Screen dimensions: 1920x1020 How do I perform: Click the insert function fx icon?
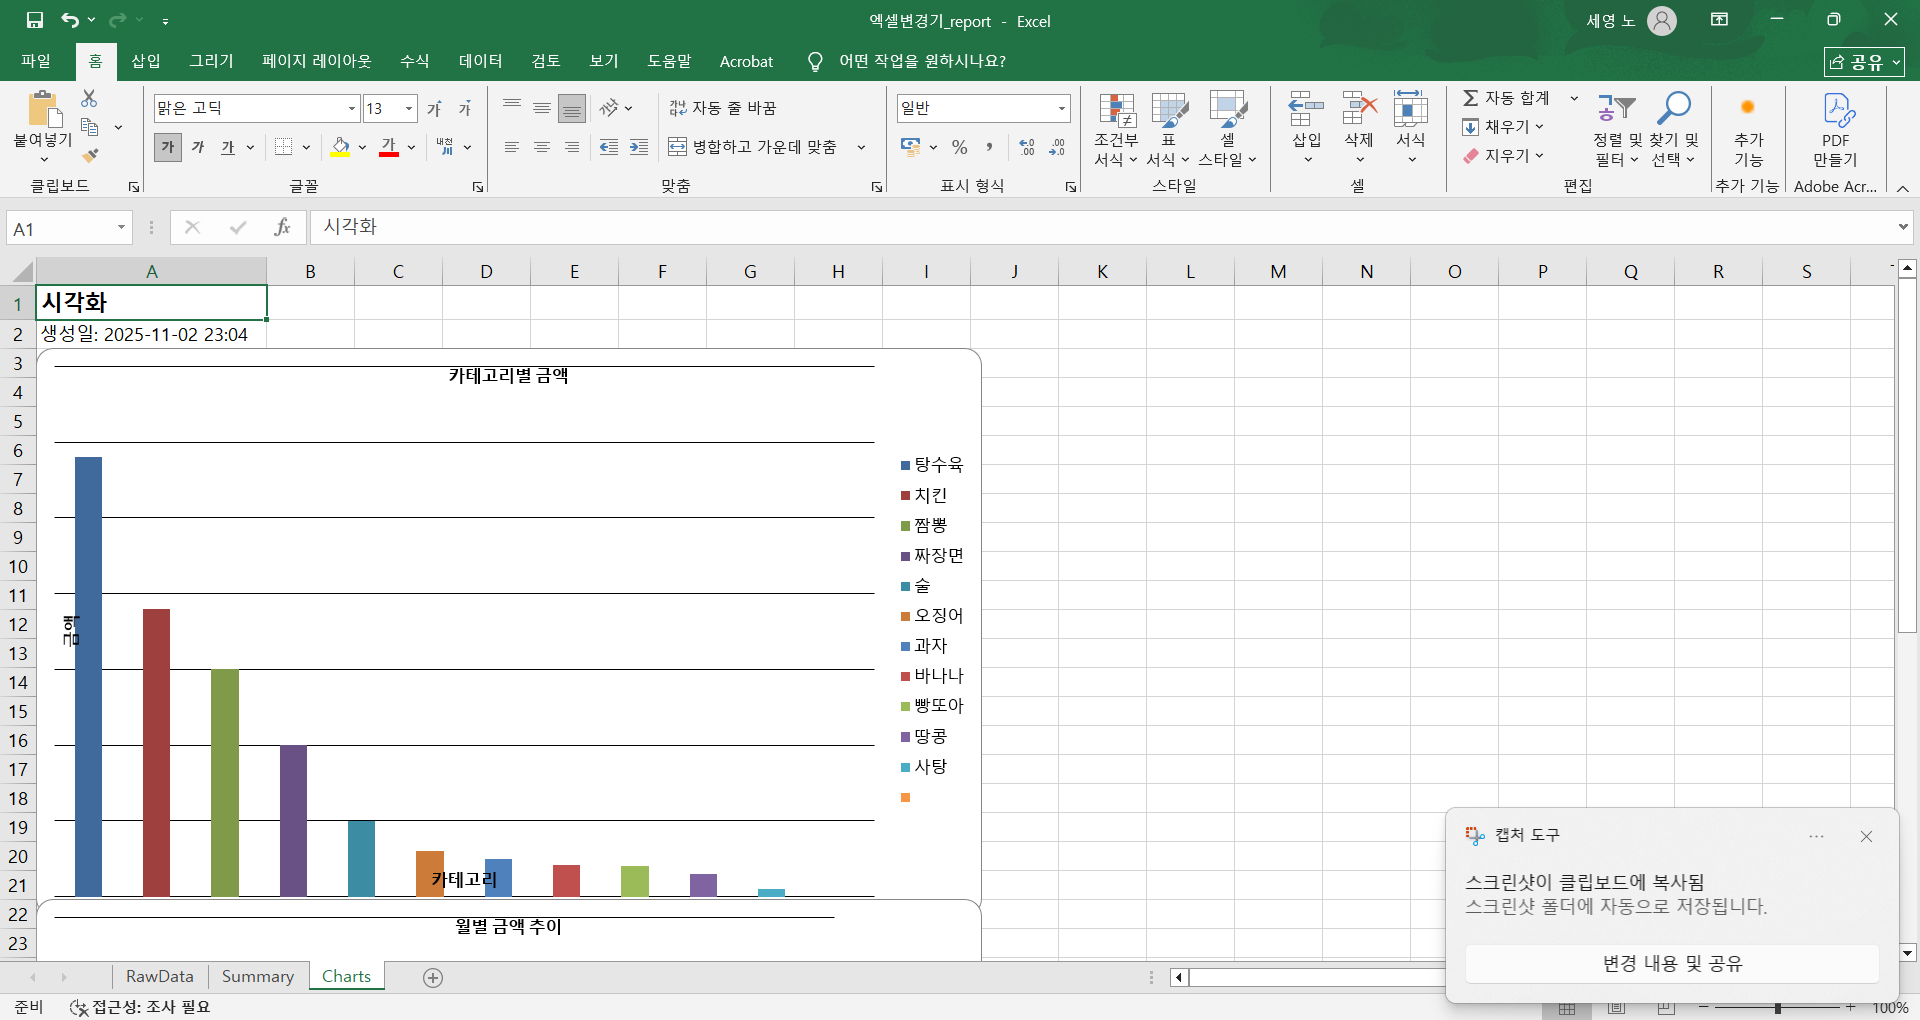coord(282,228)
